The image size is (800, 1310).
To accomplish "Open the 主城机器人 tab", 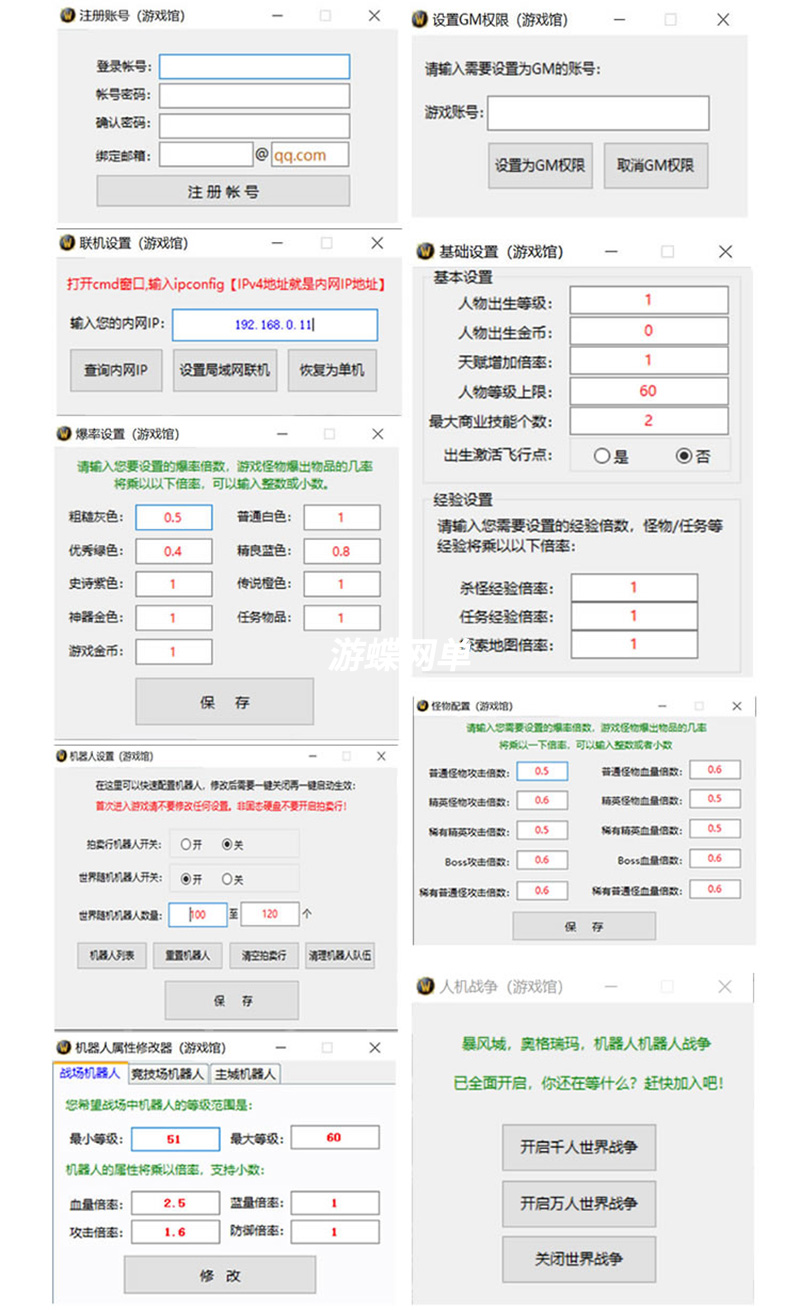I will (x=245, y=1074).
